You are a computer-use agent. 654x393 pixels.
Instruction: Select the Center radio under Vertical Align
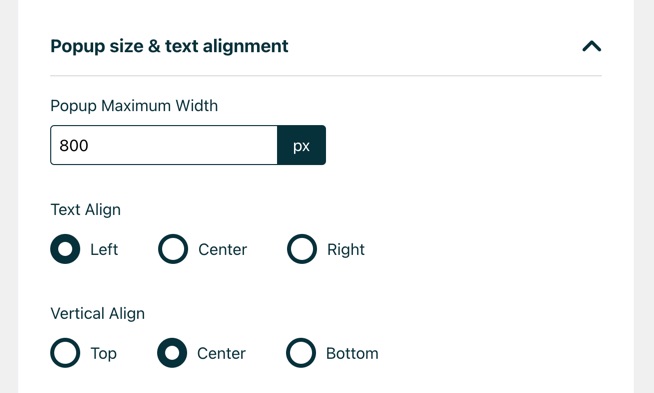click(172, 353)
